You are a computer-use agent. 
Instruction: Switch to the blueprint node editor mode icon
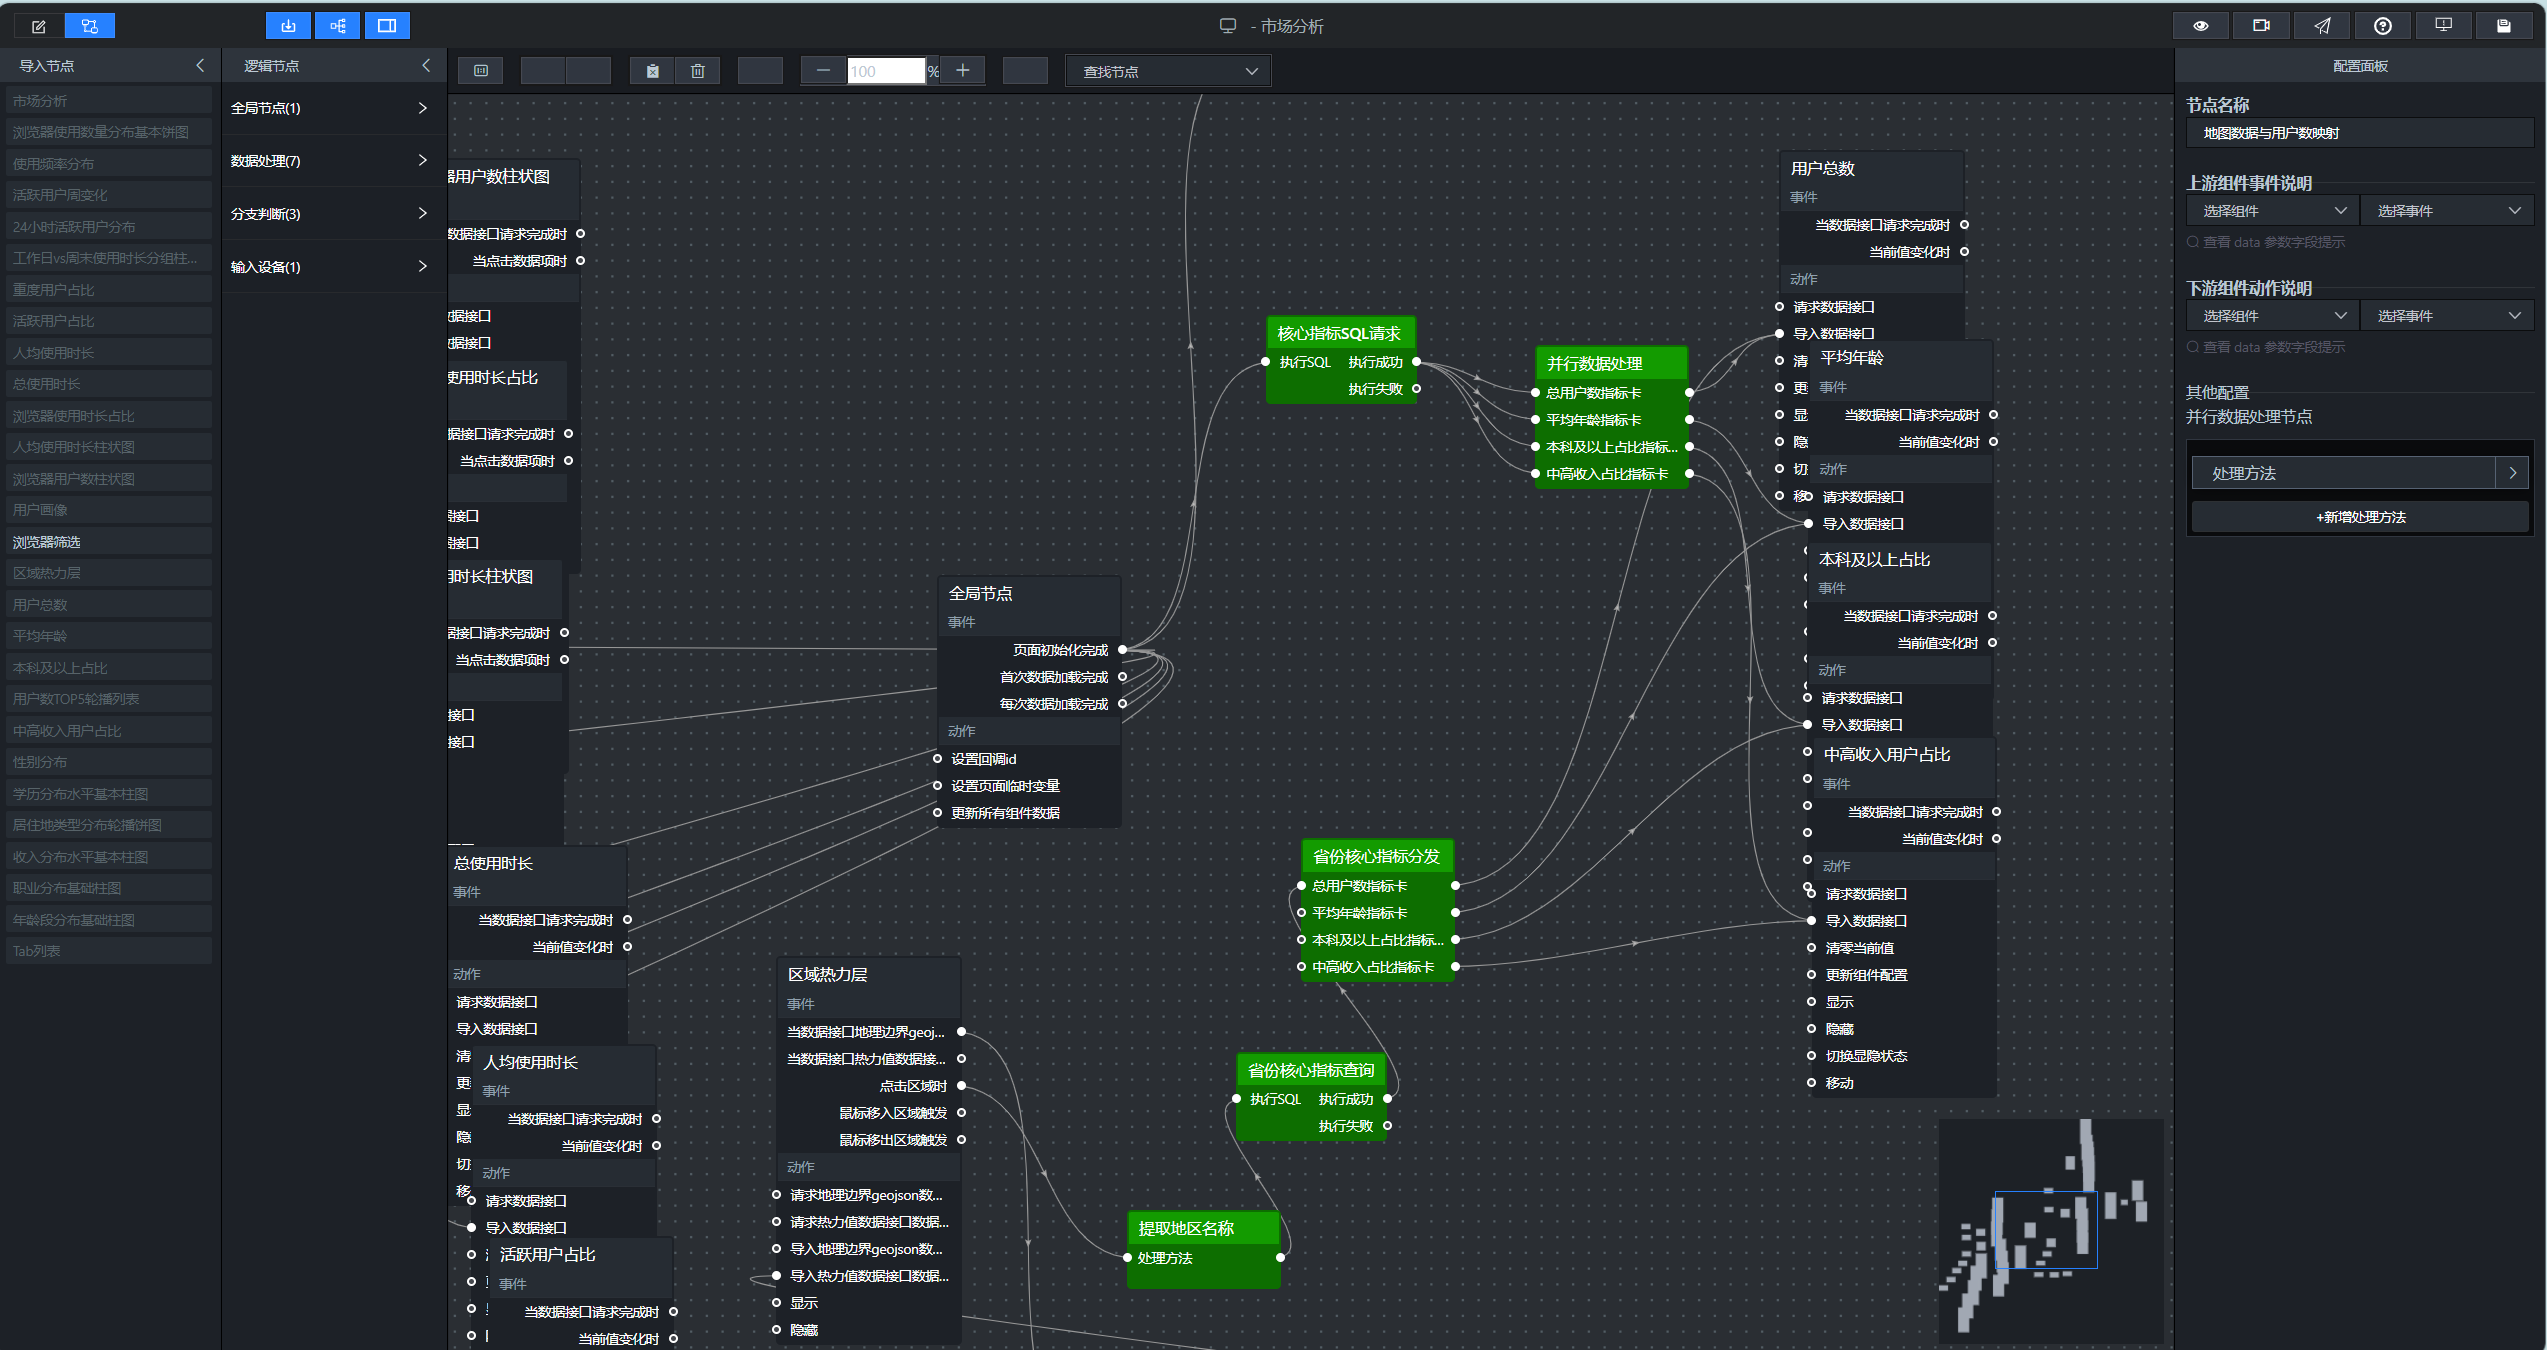pyautogui.click(x=90, y=26)
